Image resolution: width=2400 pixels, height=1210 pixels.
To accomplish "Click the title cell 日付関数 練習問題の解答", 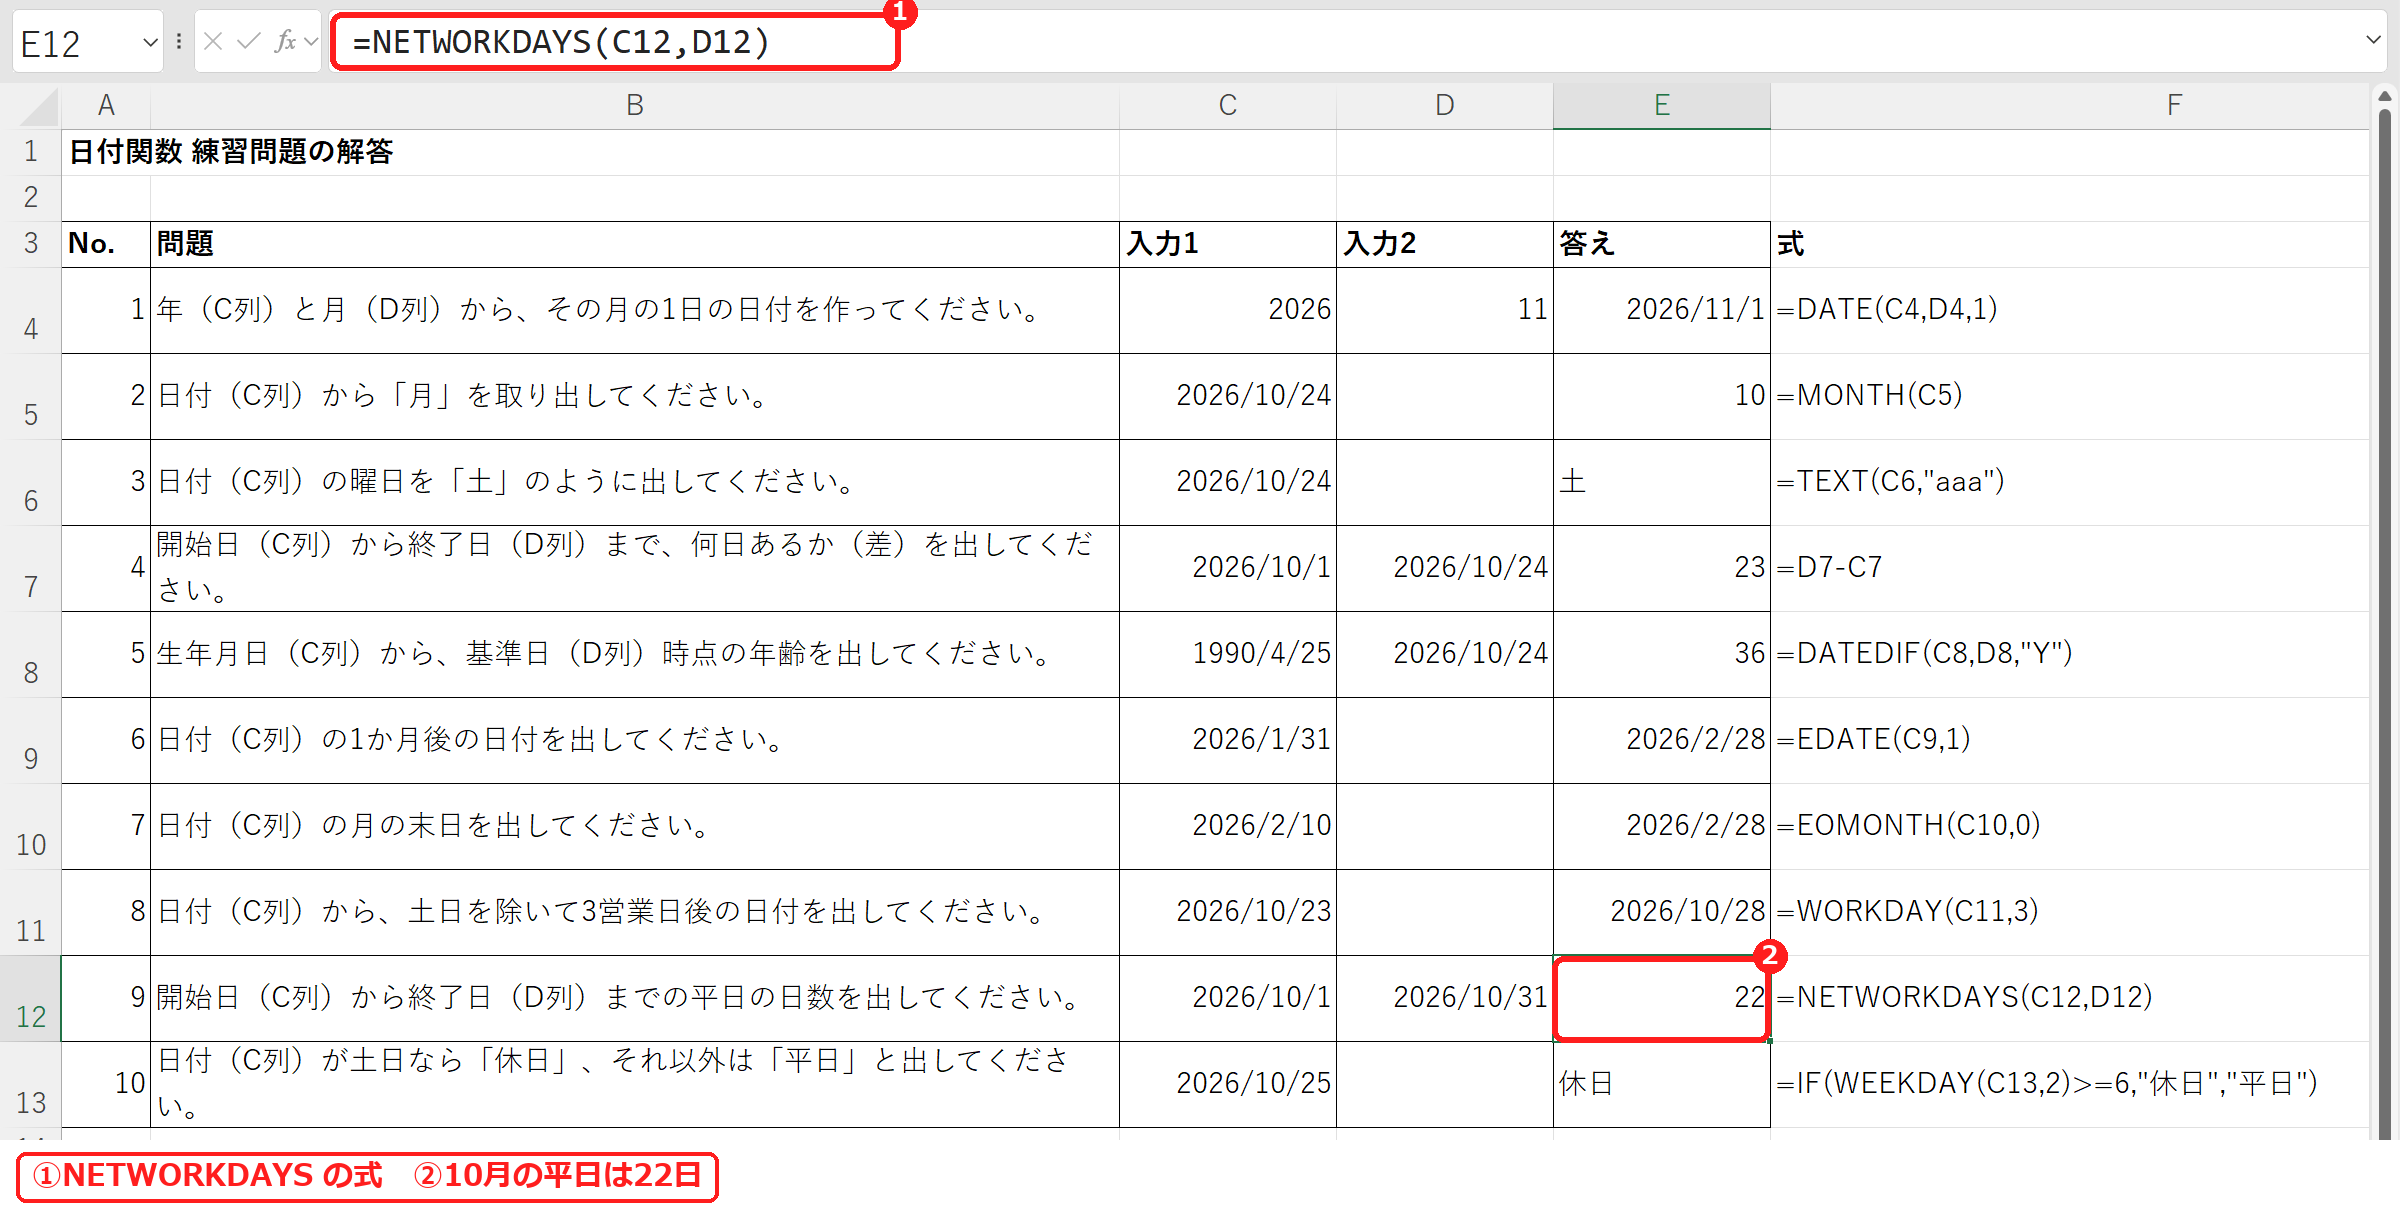I will [231, 152].
